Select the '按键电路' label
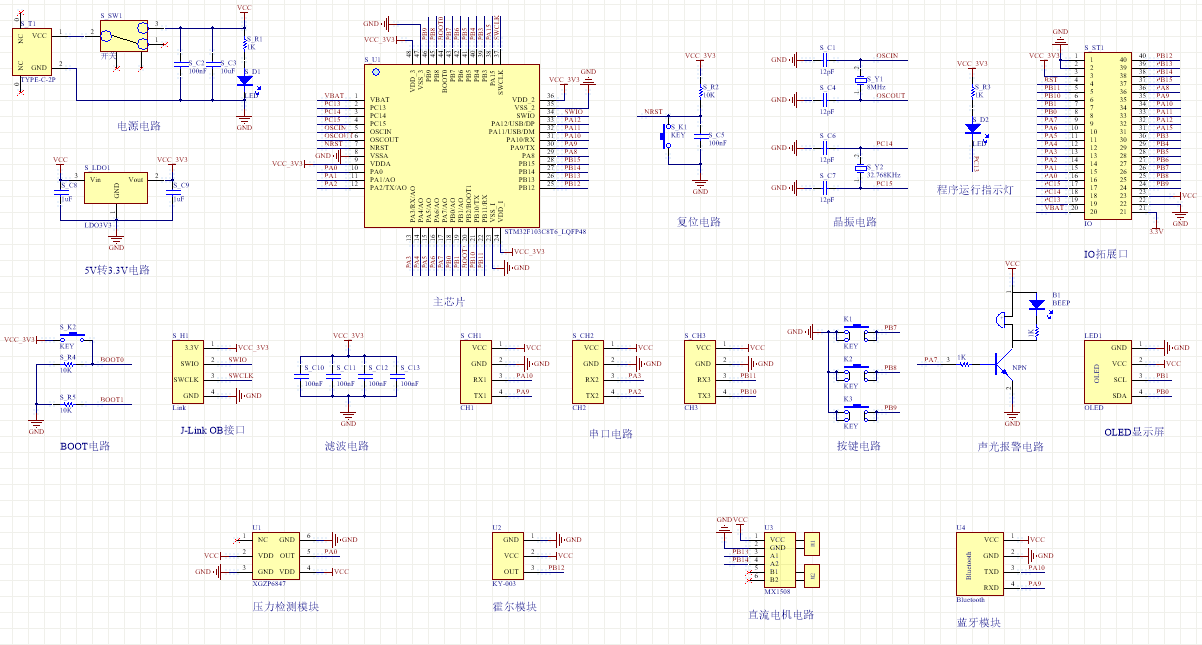Viewport: 1202px width, 645px height. tap(859, 446)
